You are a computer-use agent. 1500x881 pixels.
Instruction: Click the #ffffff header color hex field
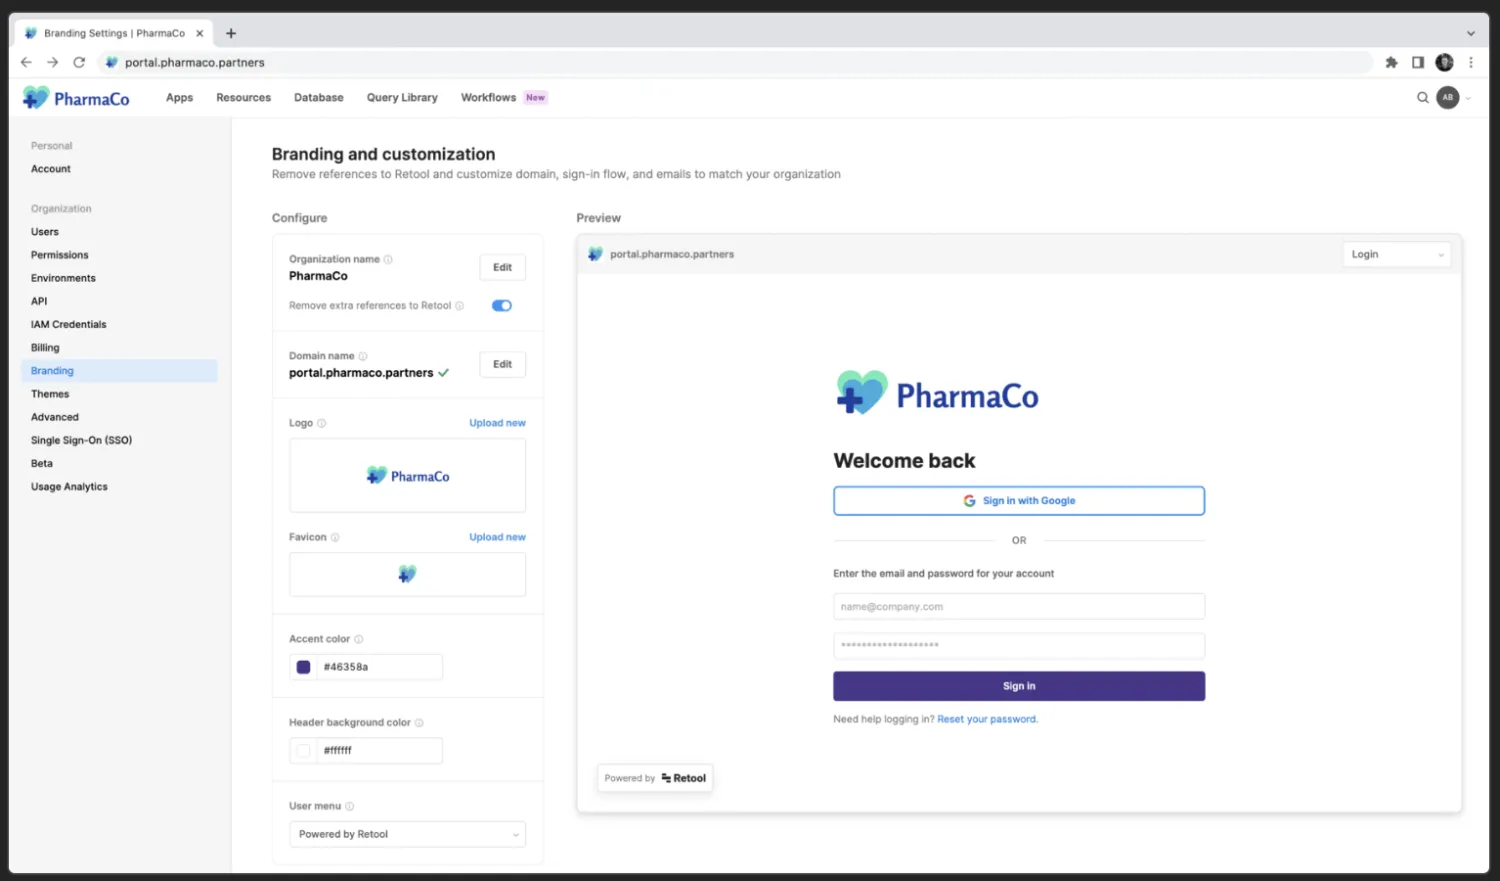(379, 751)
